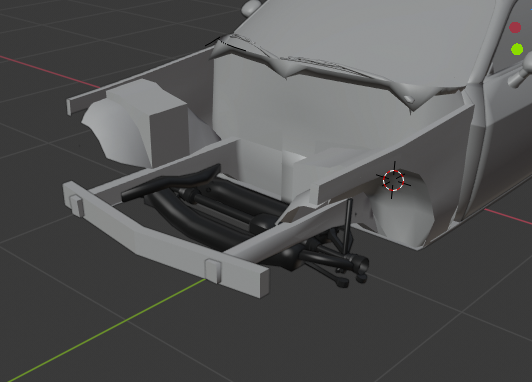The height and width of the screenshot is (382, 532).
Task: Select the long left fender top rail
Action: click(x=139, y=81)
